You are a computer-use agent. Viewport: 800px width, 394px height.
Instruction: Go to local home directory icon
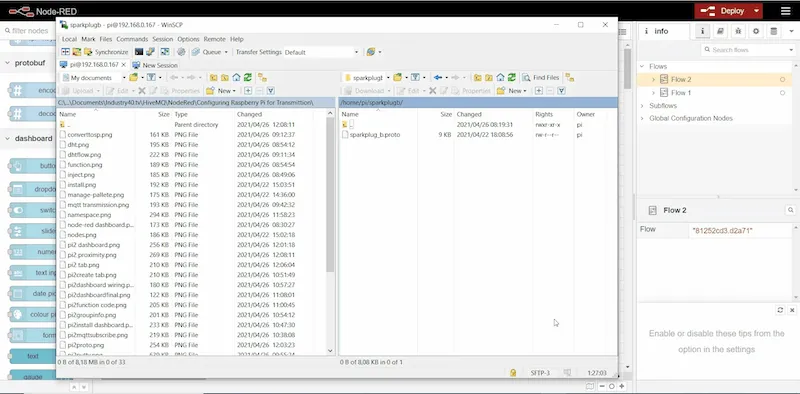click(236, 78)
